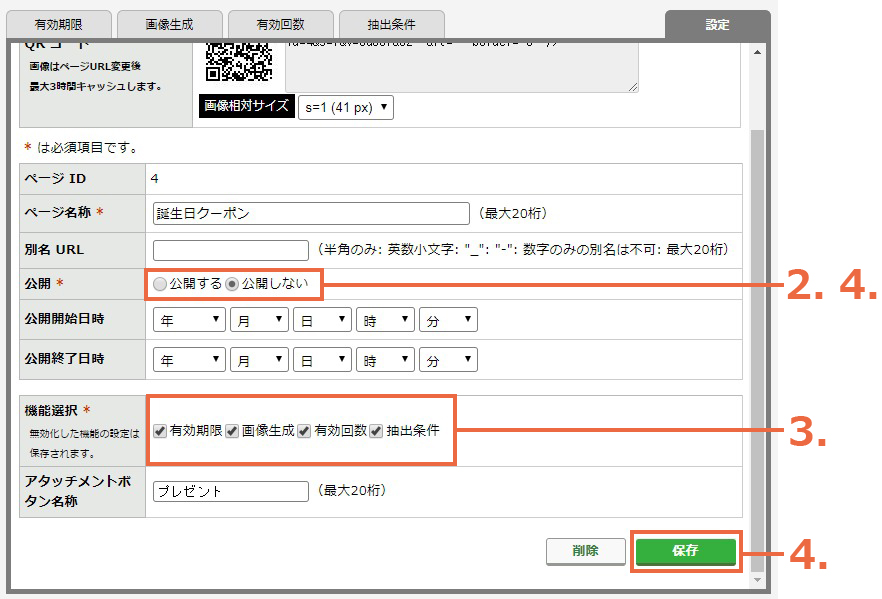
Task: Click the 公開終了日時 row label
Action: coord(64,359)
